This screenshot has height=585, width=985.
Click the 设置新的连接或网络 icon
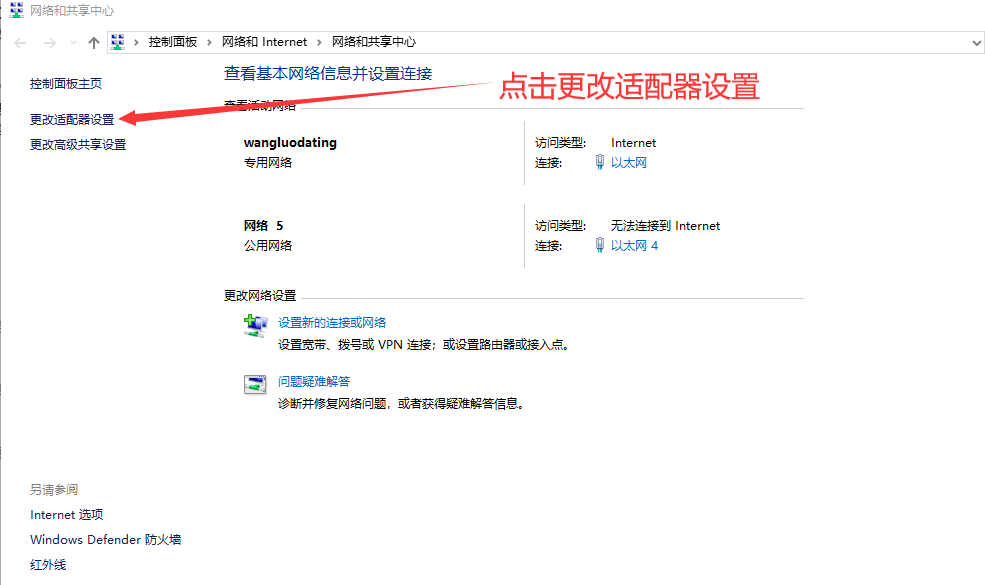[x=256, y=325]
